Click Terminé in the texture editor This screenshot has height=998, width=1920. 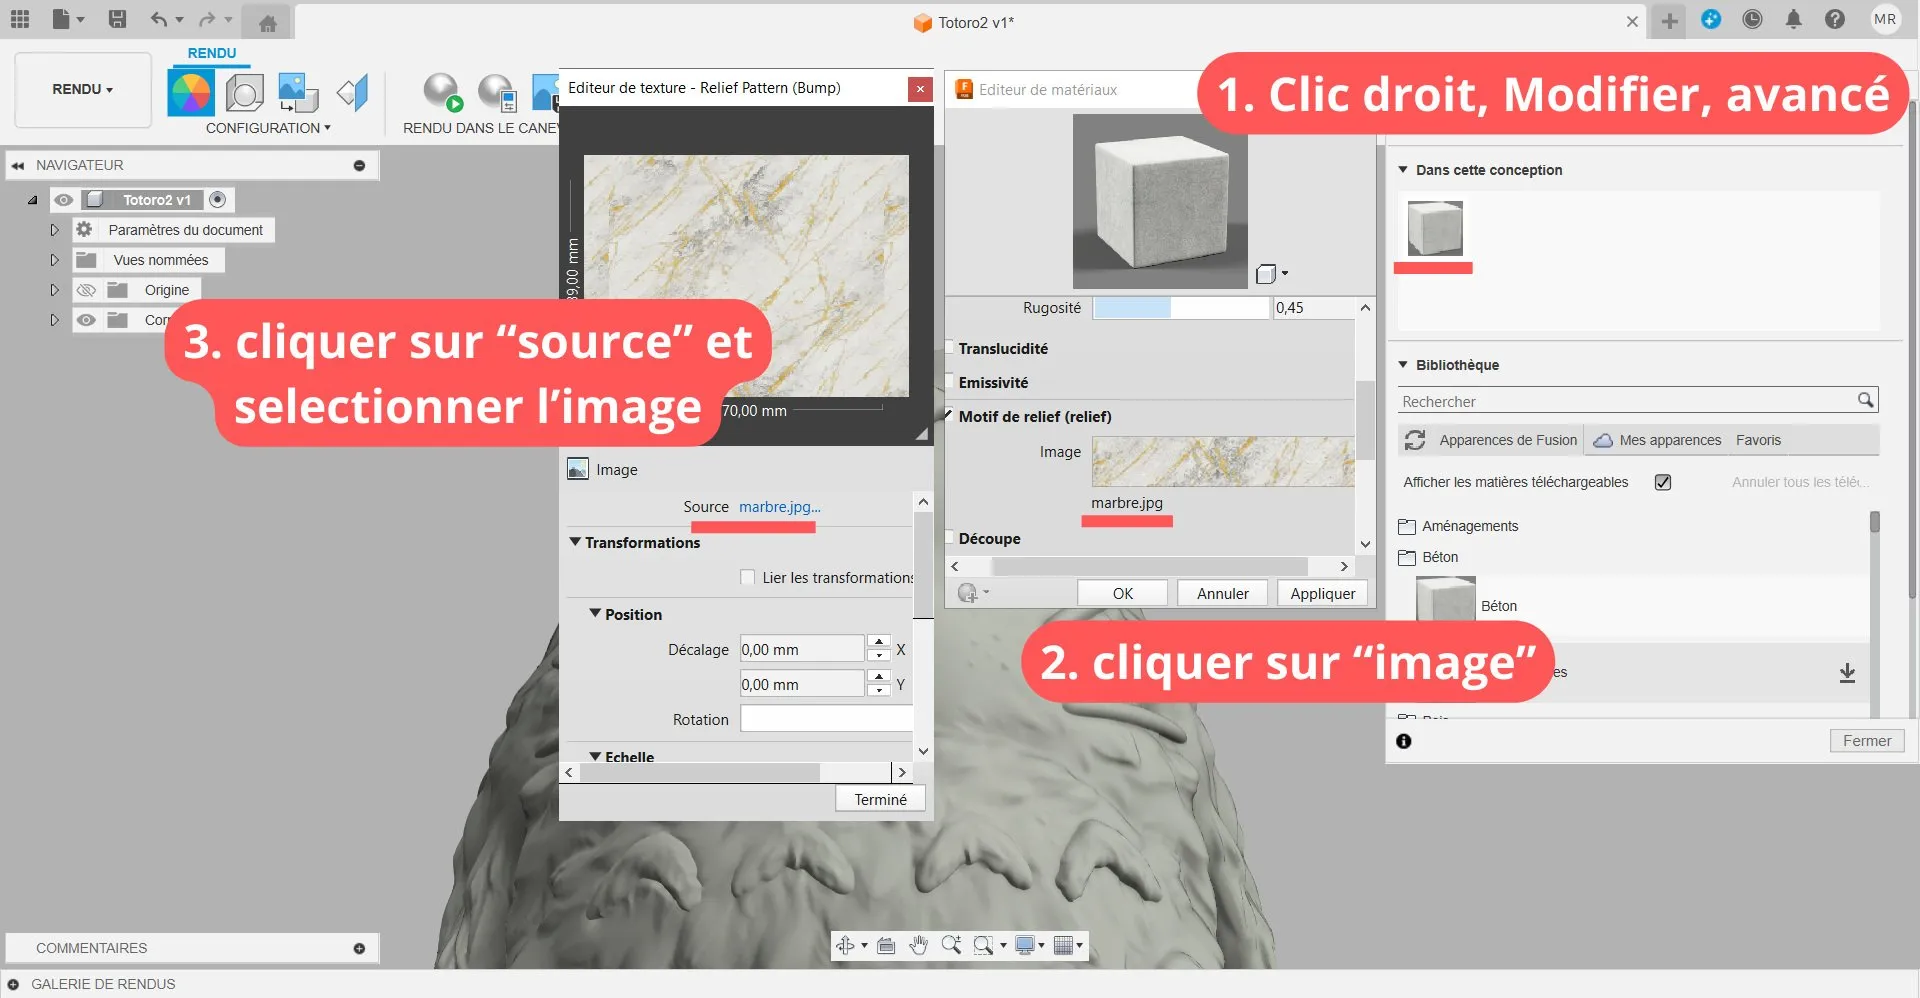[x=880, y=799]
